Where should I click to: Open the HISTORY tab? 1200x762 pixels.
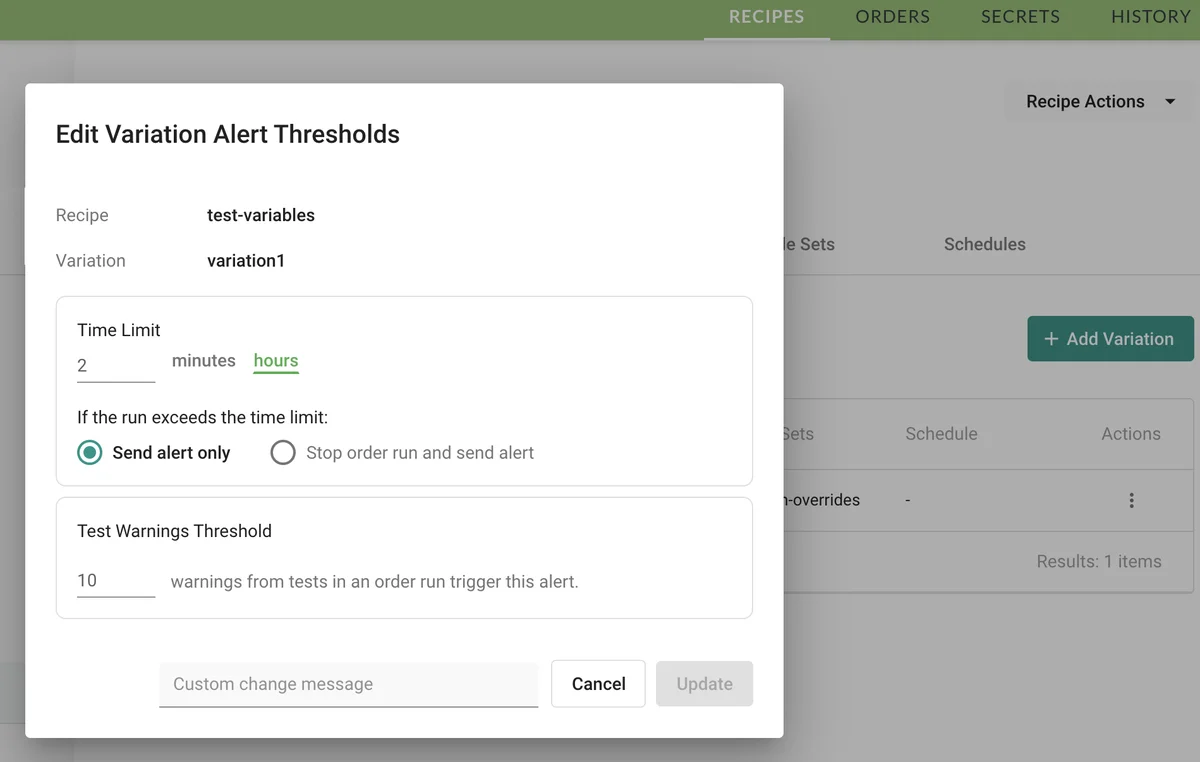[1150, 17]
